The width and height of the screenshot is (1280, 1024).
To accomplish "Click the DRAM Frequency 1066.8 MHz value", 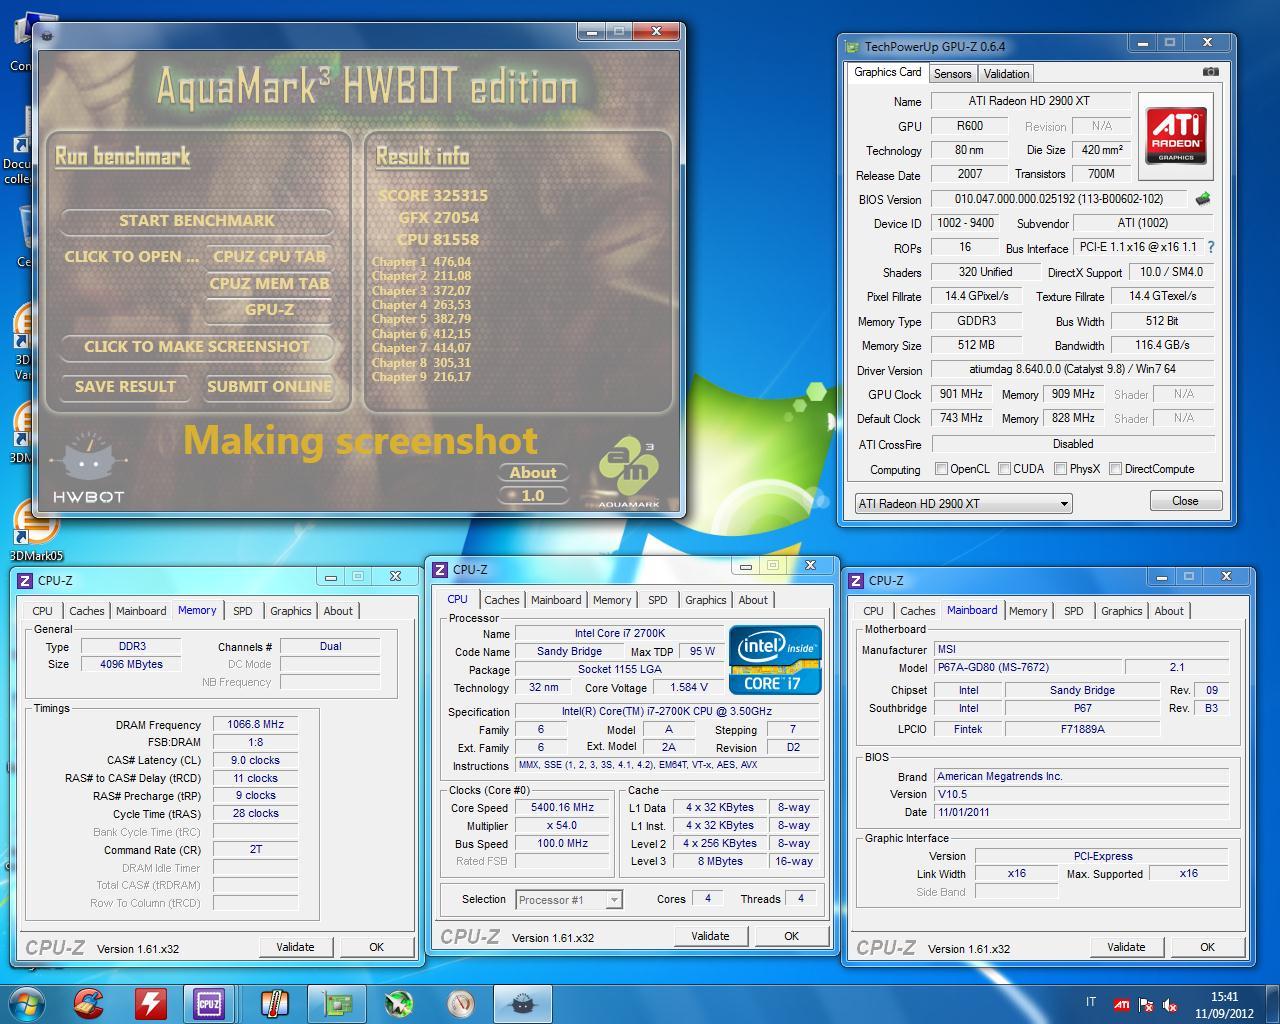I will click(255, 724).
